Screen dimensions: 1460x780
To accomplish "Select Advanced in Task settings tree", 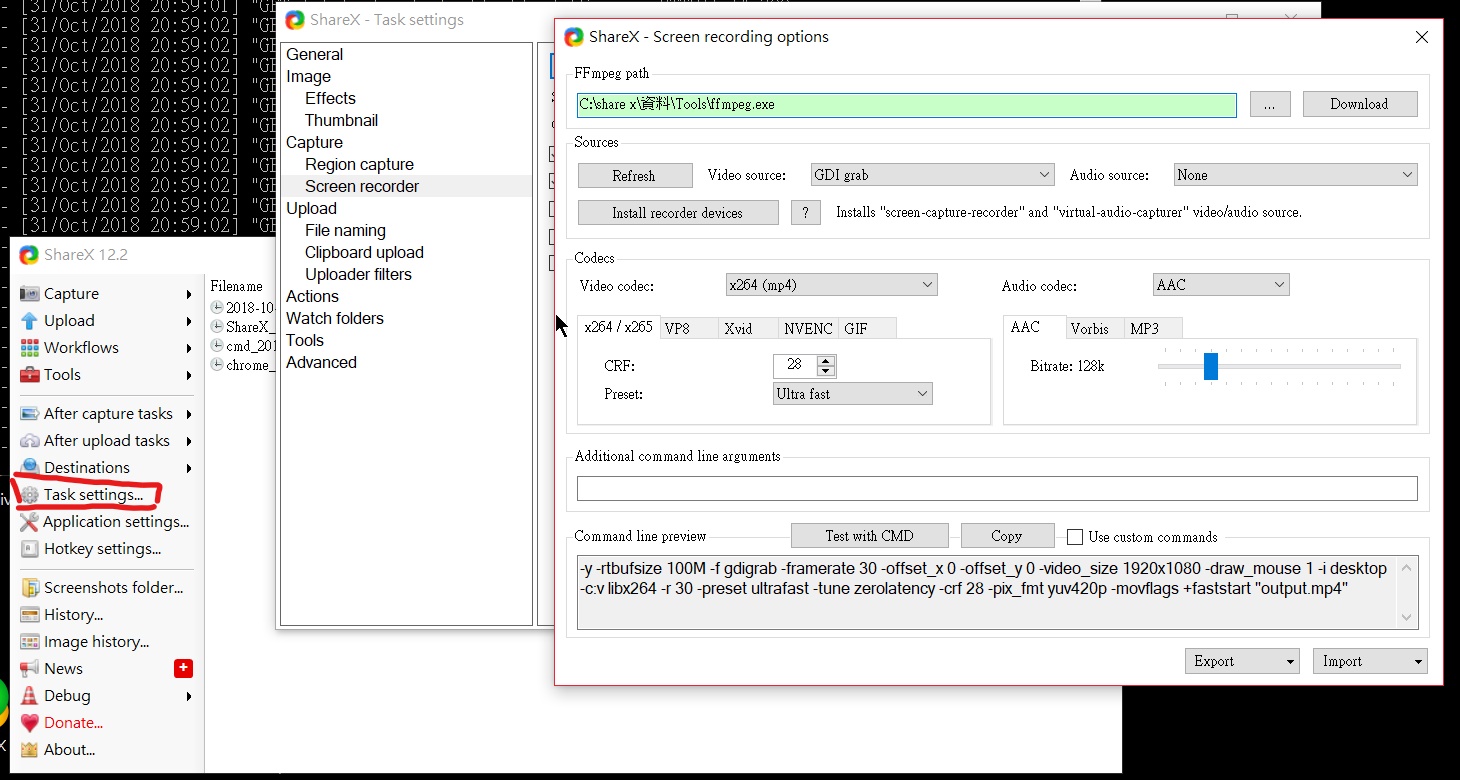I will (321, 363).
